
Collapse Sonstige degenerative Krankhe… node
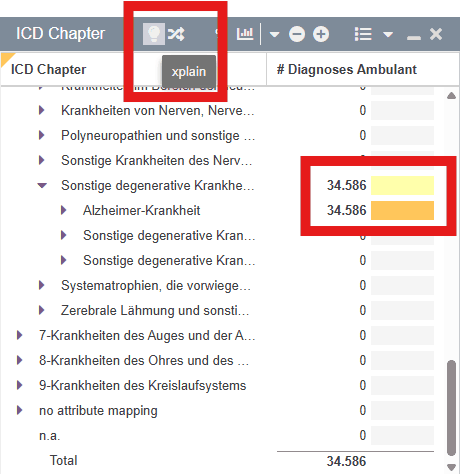click(x=42, y=185)
